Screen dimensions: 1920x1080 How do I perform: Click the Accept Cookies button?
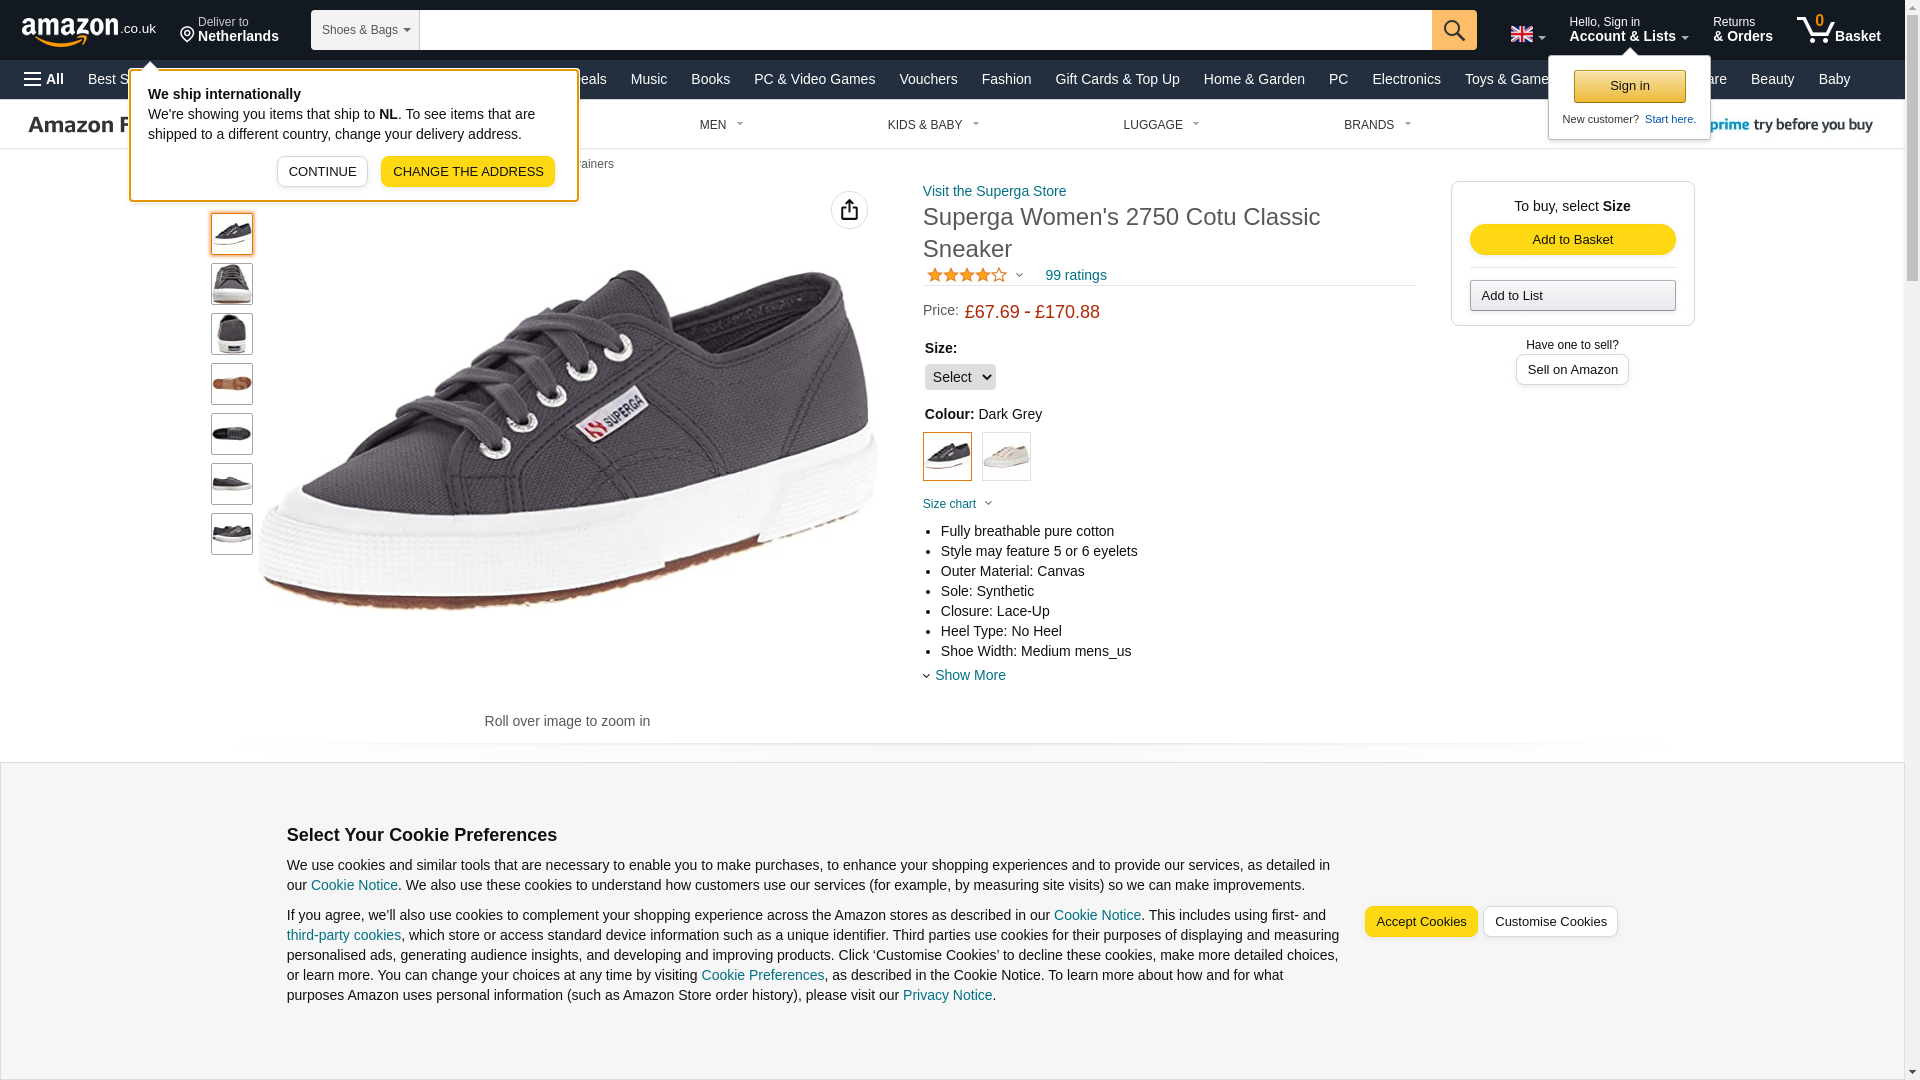point(1421,922)
